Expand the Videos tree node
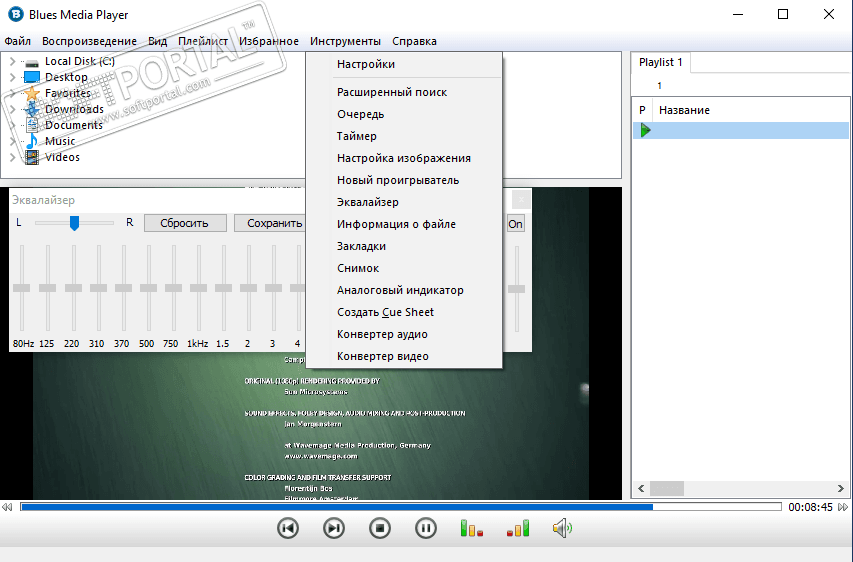The width and height of the screenshot is (853, 562). [x=13, y=157]
